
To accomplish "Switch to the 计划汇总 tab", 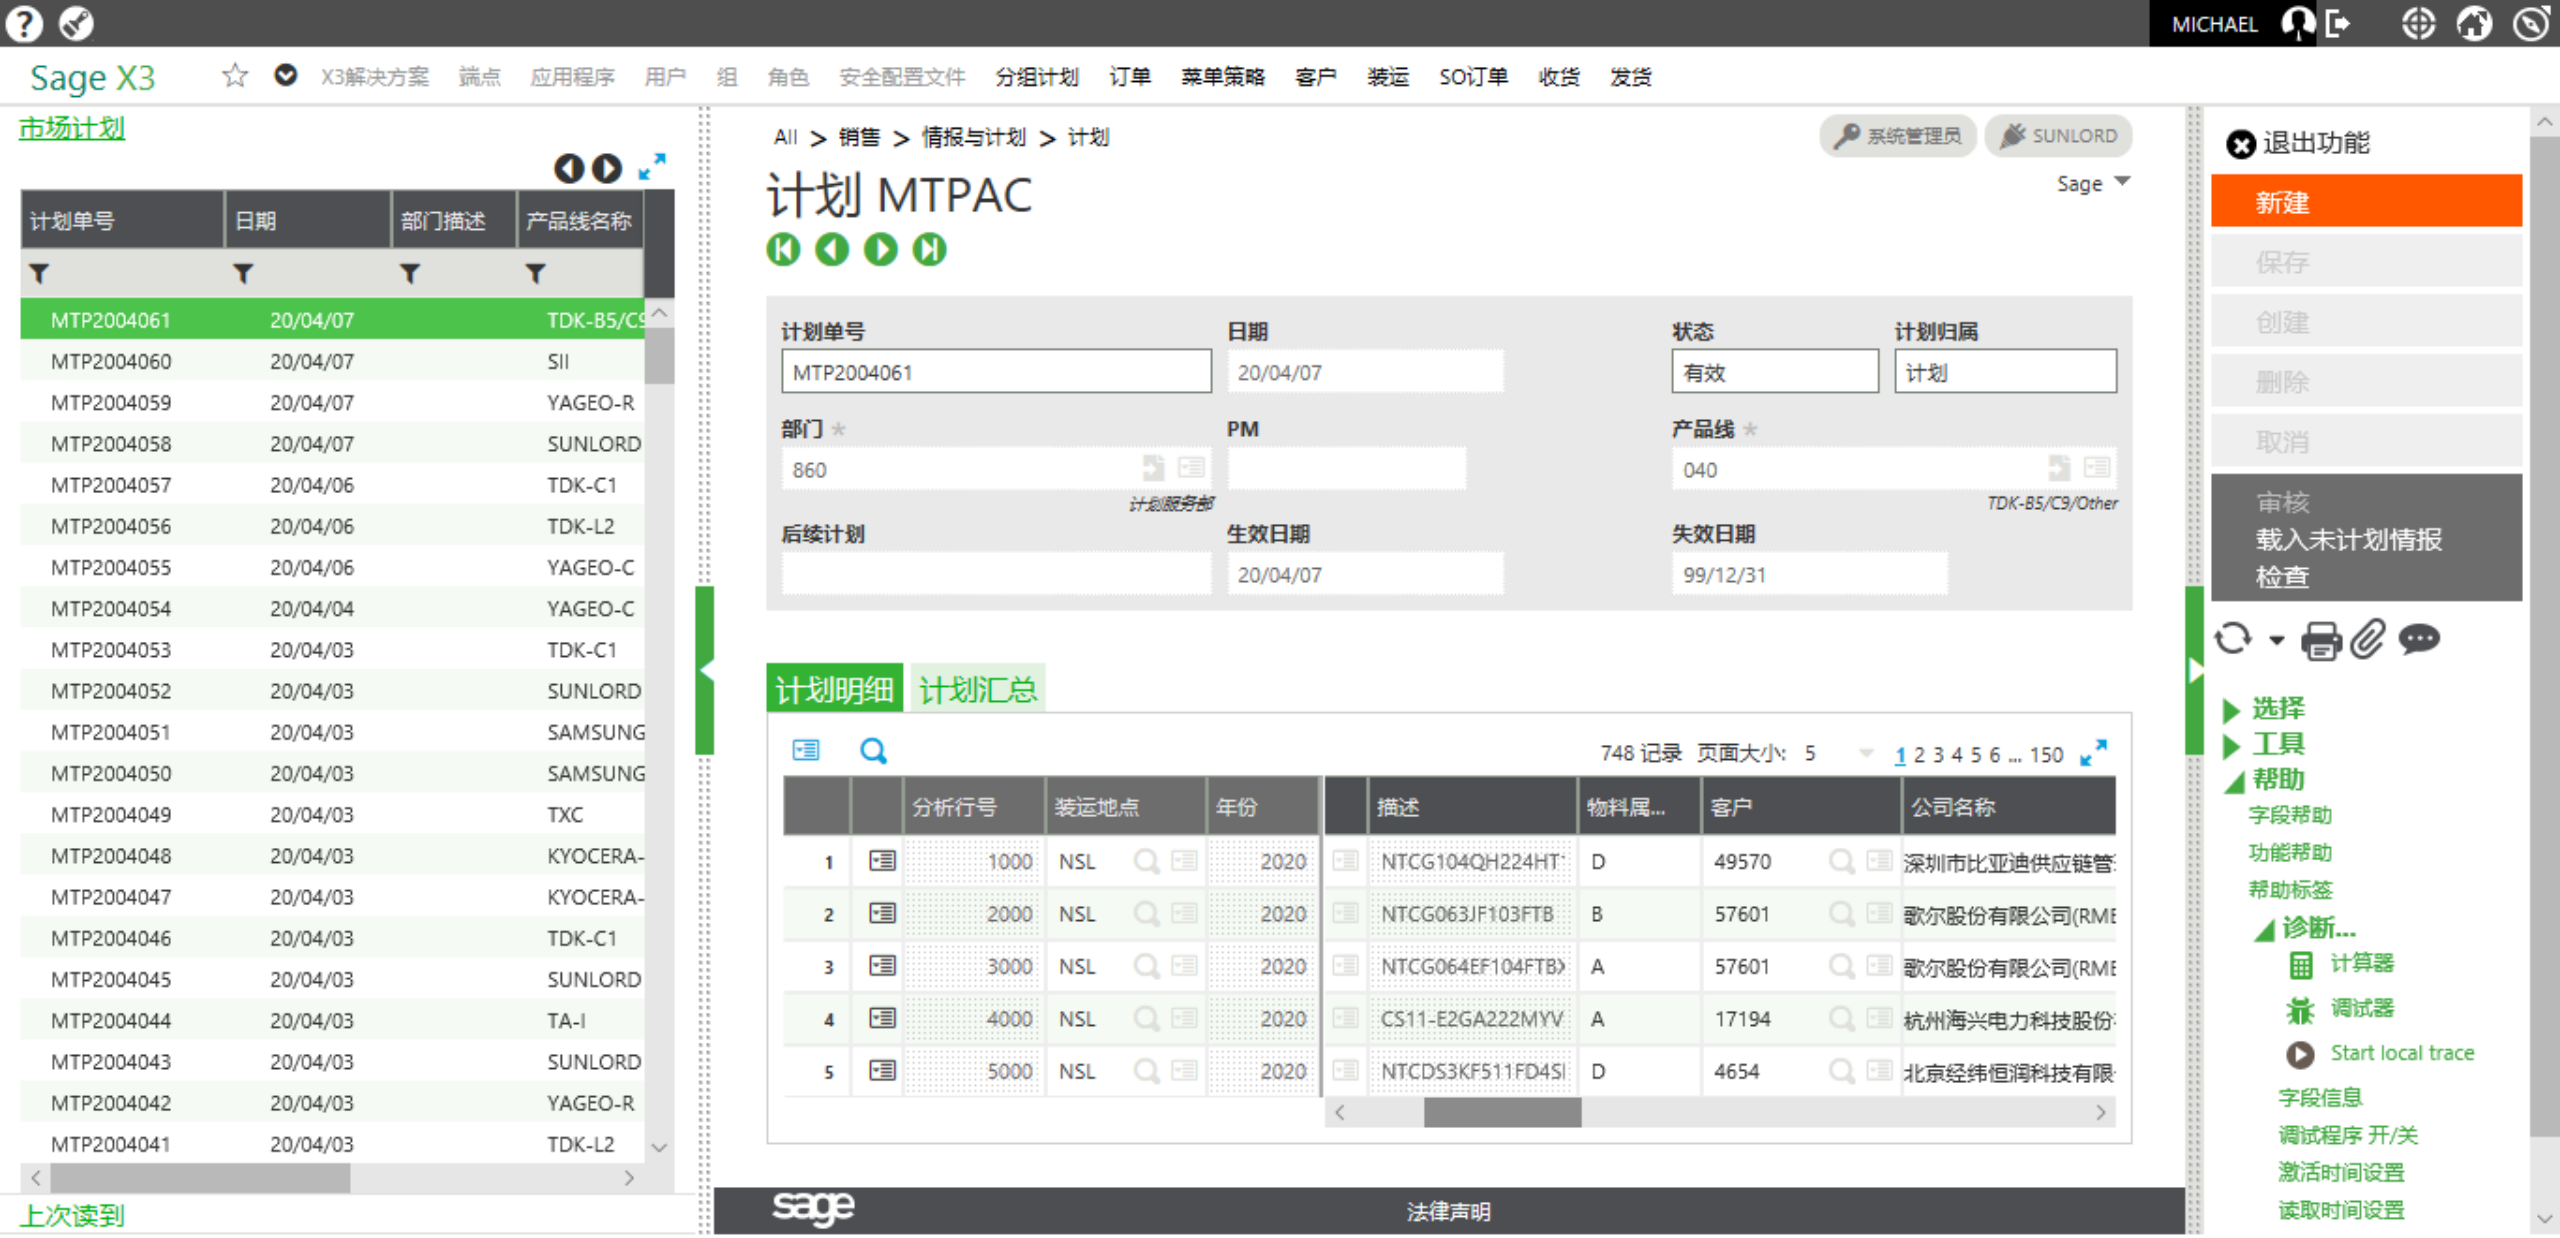I will coord(977,689).
